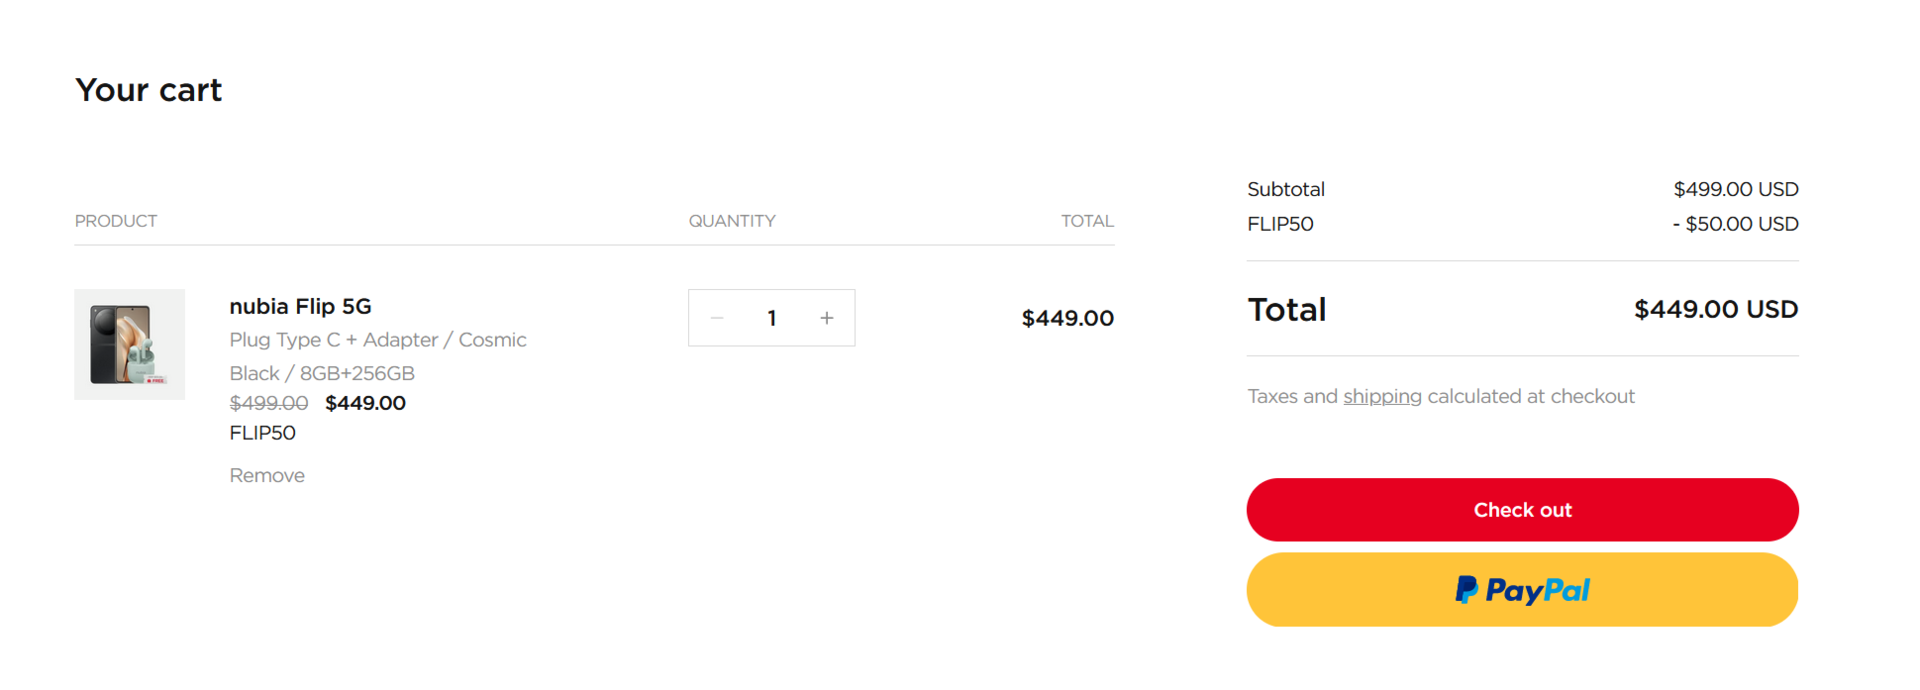Click the Subtotal $499.00 USD amount
Image resolution: width=1920 pixels, height=690 pixels.
coord(1736,189)
